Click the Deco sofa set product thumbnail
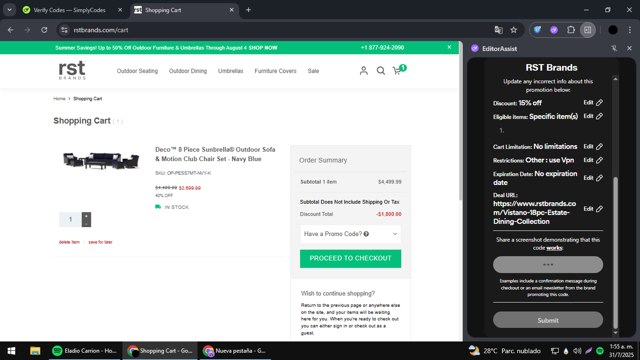 [x=101, y=160]
